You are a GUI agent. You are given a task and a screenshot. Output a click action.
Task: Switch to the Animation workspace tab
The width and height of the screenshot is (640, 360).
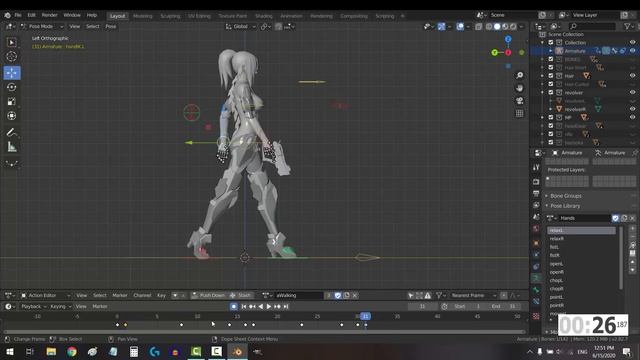291,16
